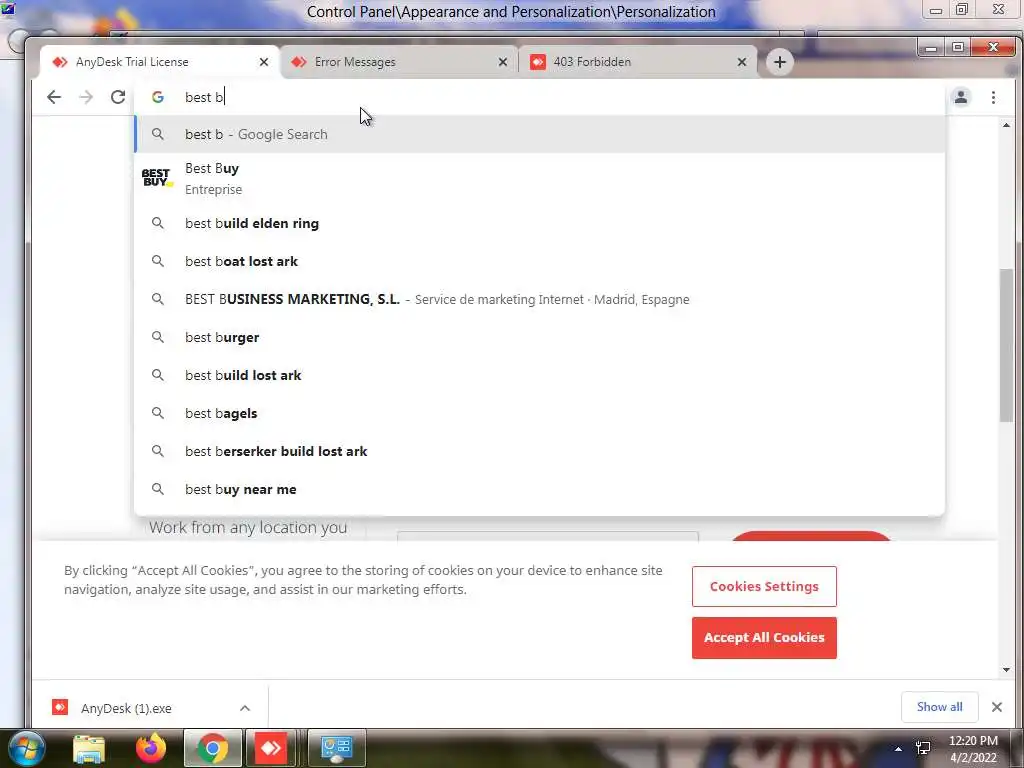Choose 'best build lost ark' suggestion

[x=539, y=375]
